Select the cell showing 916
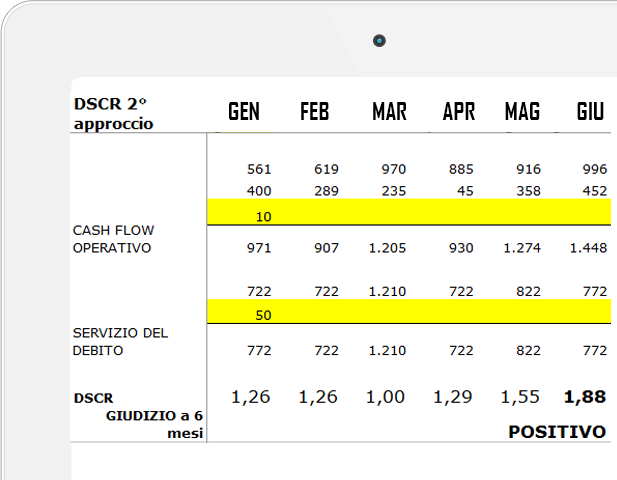 pos(528,169)
